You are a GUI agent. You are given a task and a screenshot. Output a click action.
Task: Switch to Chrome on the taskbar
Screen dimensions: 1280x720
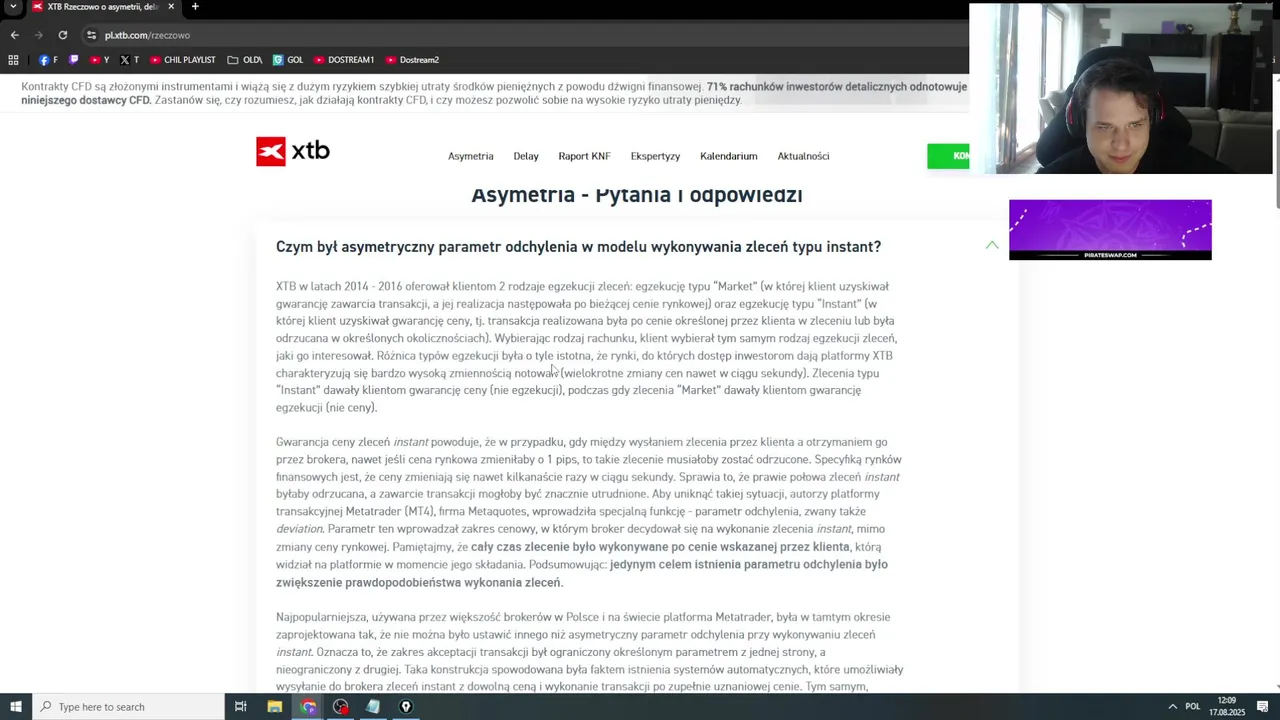(308, 707)
